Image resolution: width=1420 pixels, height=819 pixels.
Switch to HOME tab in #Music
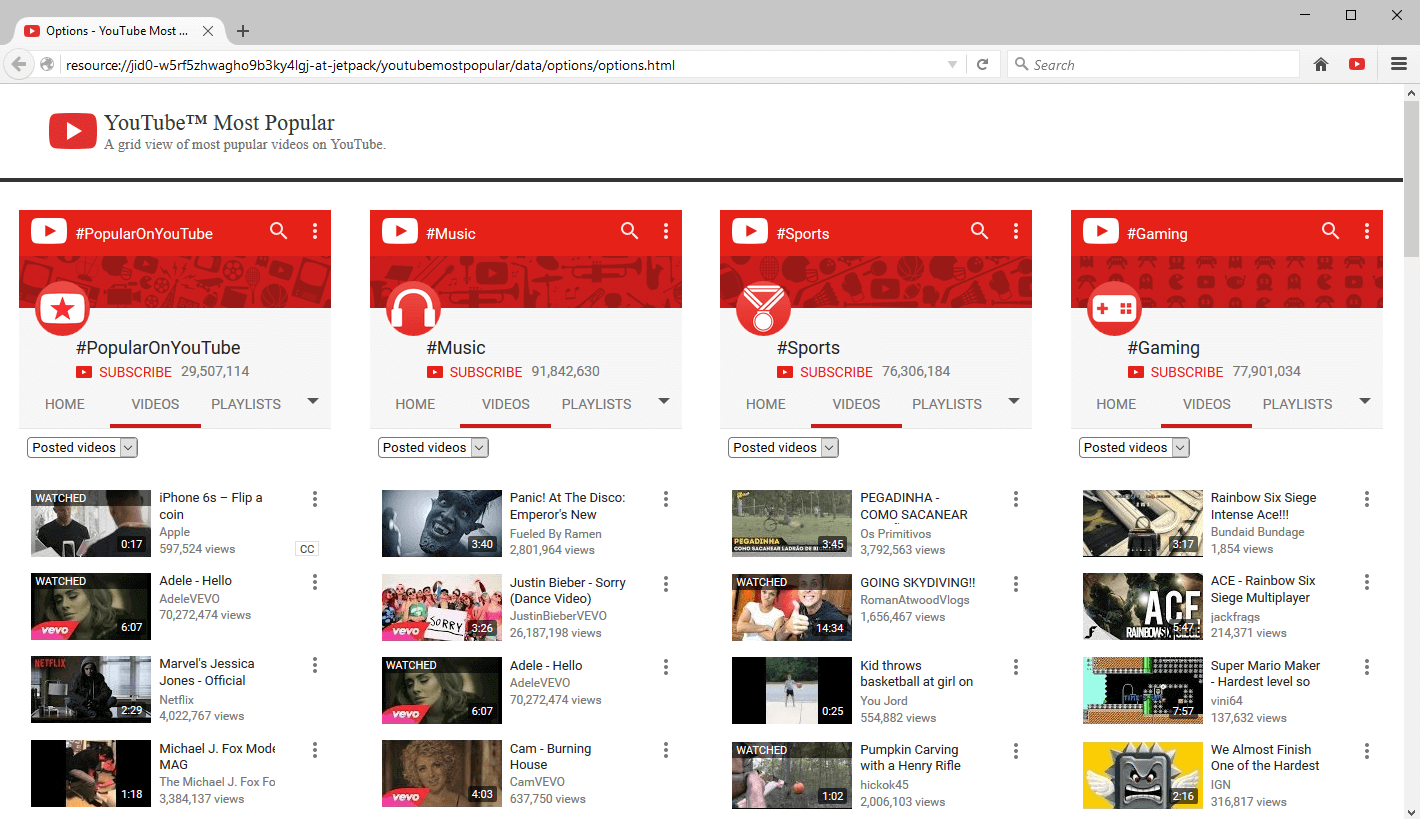pyautogui.click(x=415, y=404)
